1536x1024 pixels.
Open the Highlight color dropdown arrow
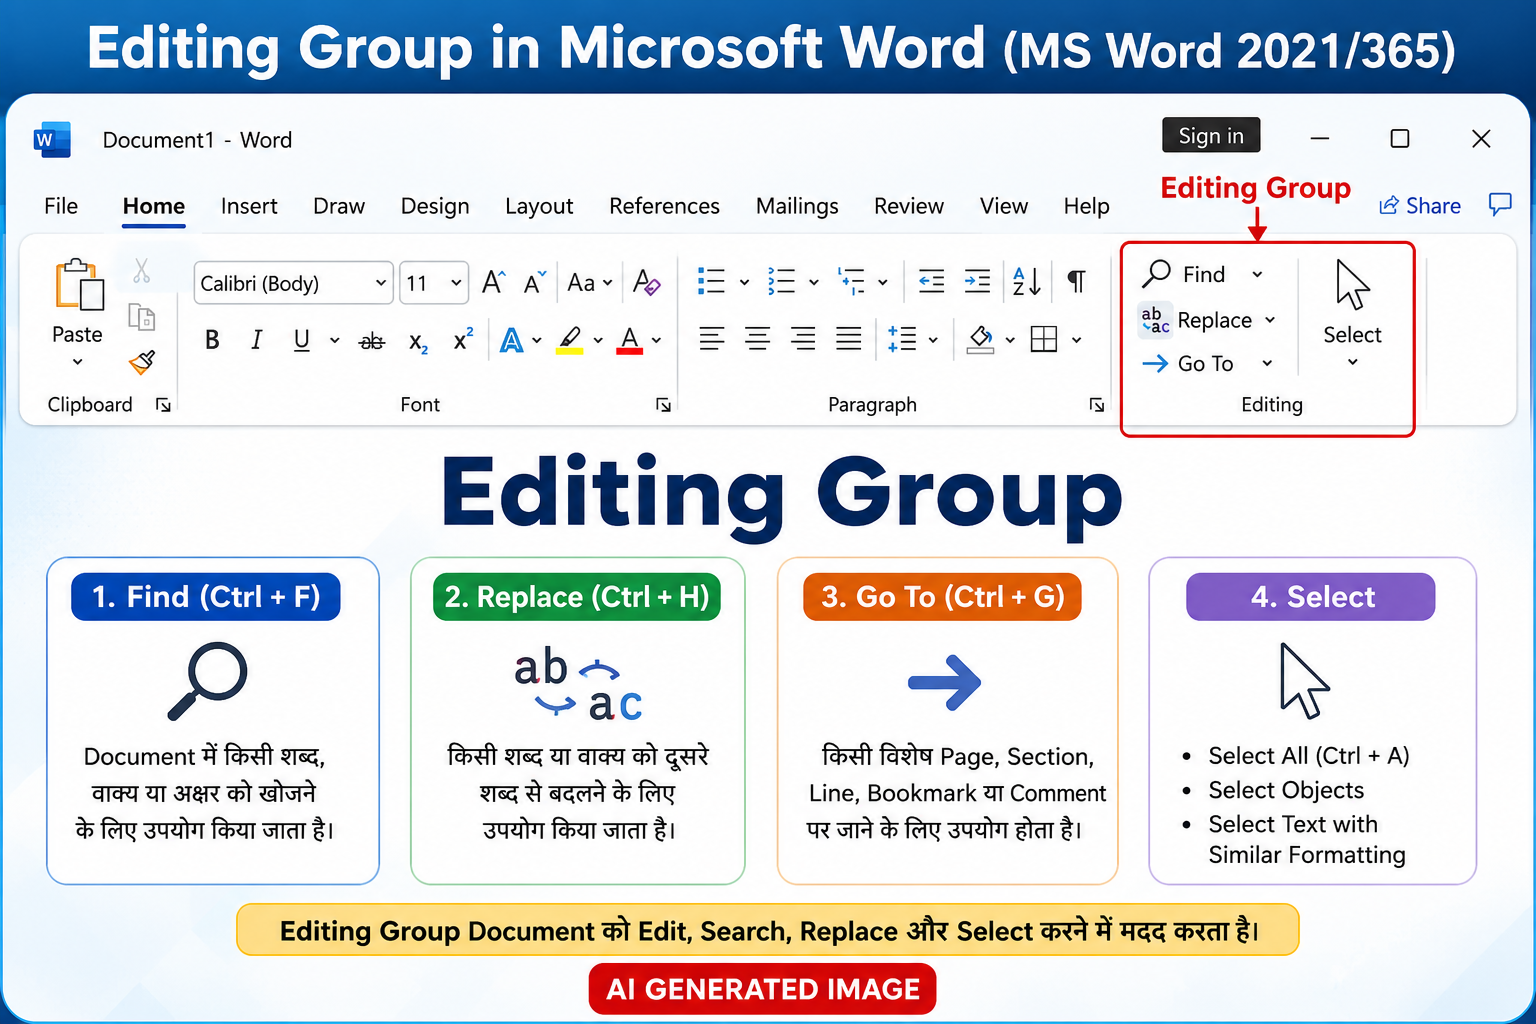598,341
